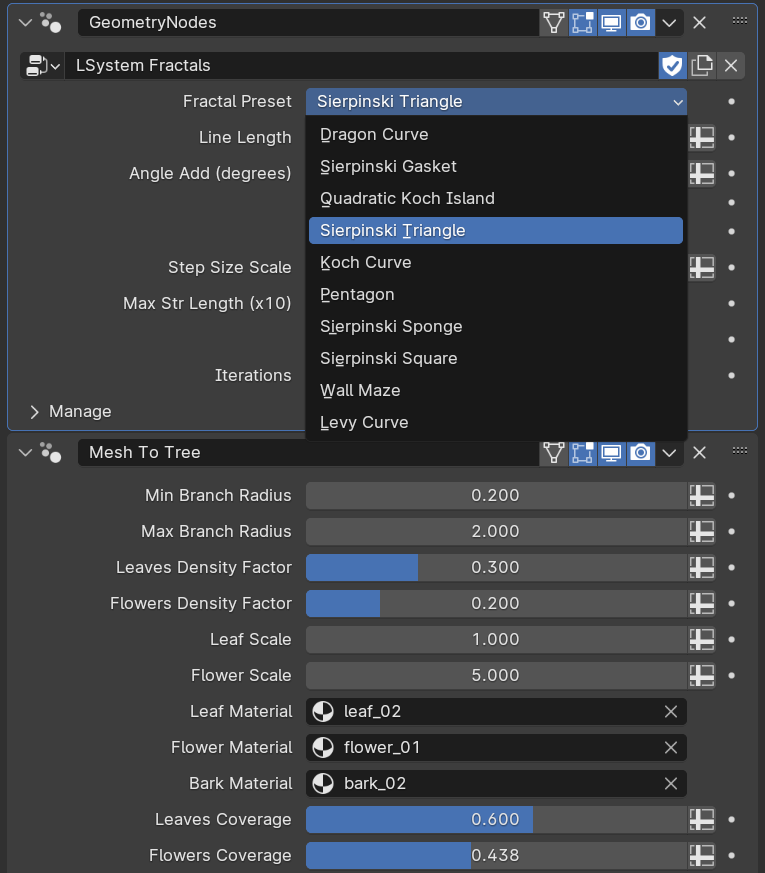Clear the Leaf Material field
The image size is (765, 873).
[x=671, y=712]
